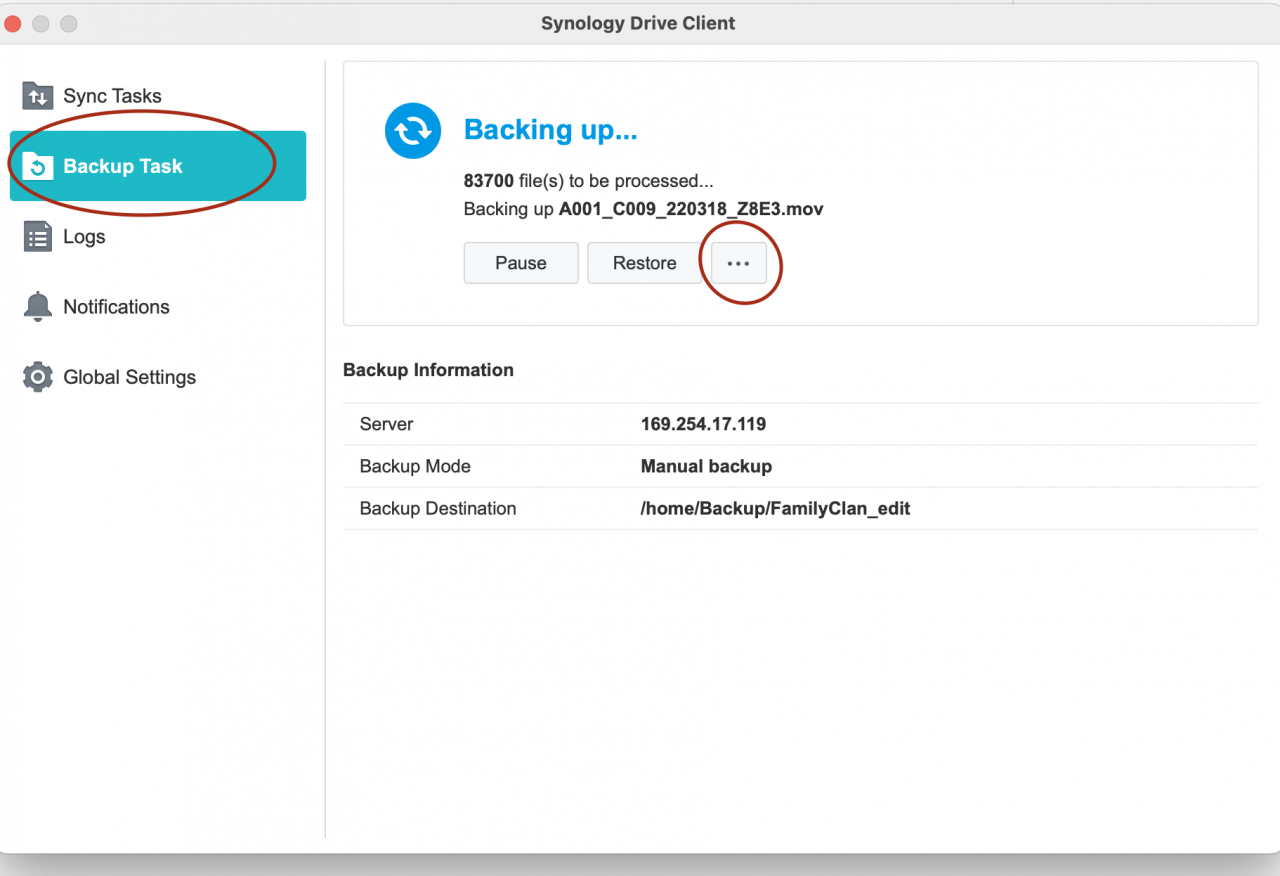Pause the running backup
The height and width of the screenshot is (876, 1280).
point(521,263)
